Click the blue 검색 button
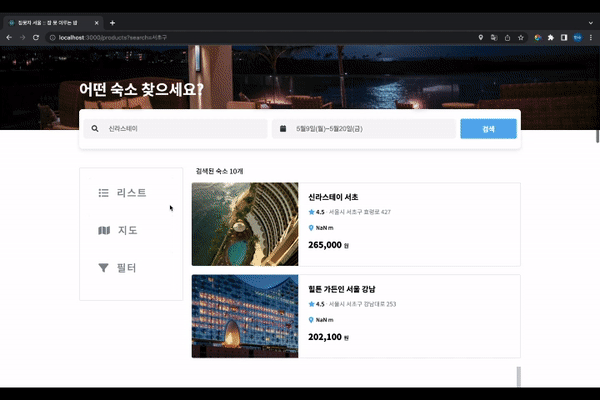The image size is (600, 400). [488, 129]
